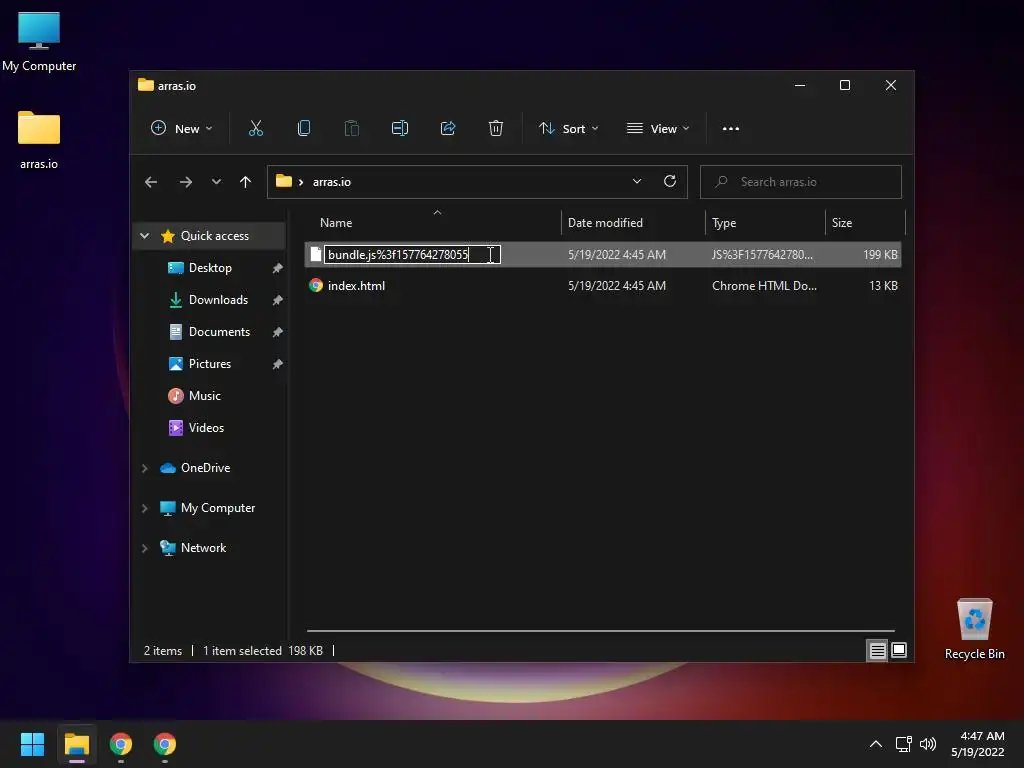Click the Paste clipboard icon
1024x768 pixels.
351,128
